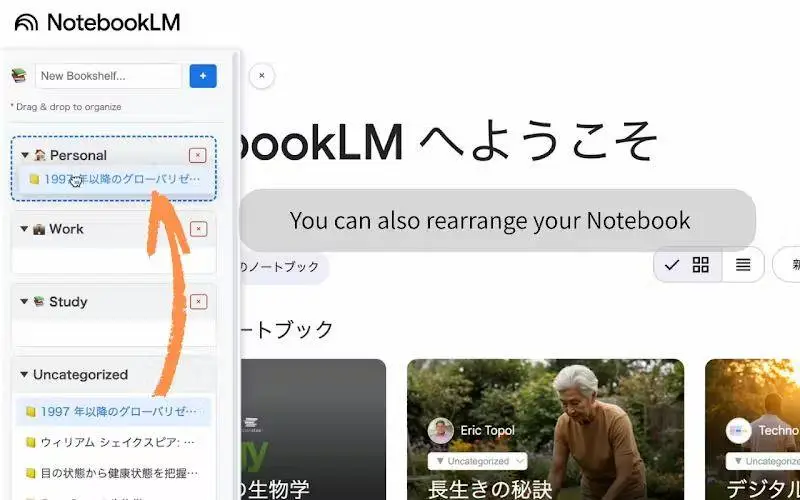Open ウィリアム シェイクスピア notebook
Screen dimensions: 800x500
tap(113, 442)
